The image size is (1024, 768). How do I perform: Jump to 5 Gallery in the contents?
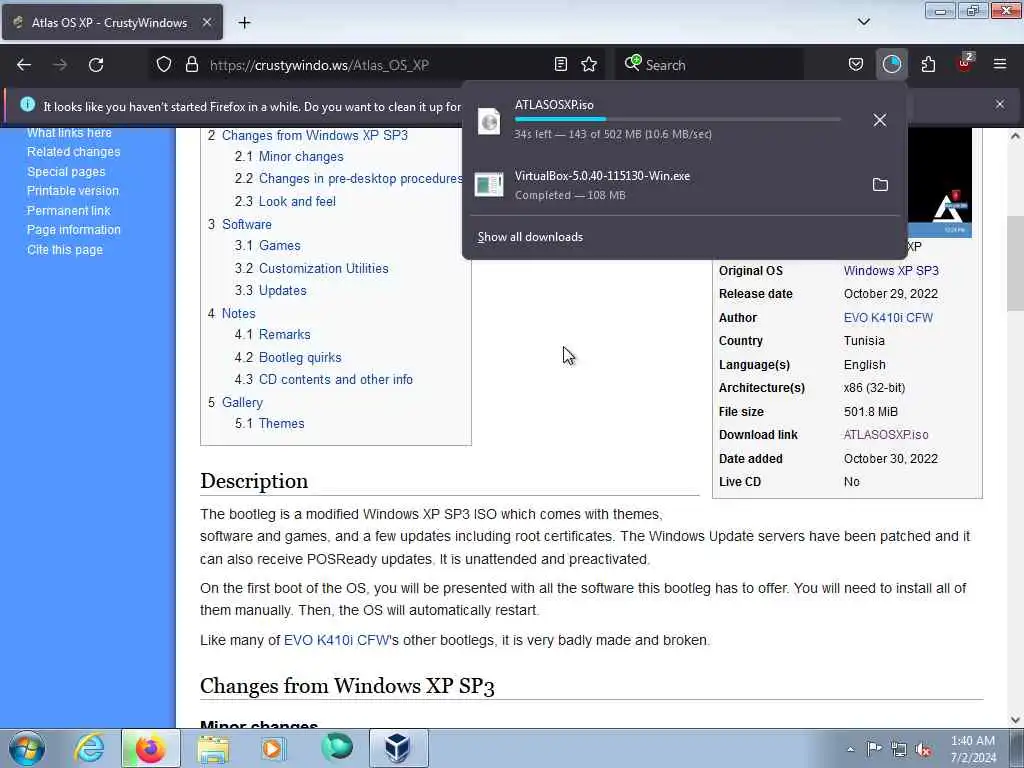click(x=242, y=402)
